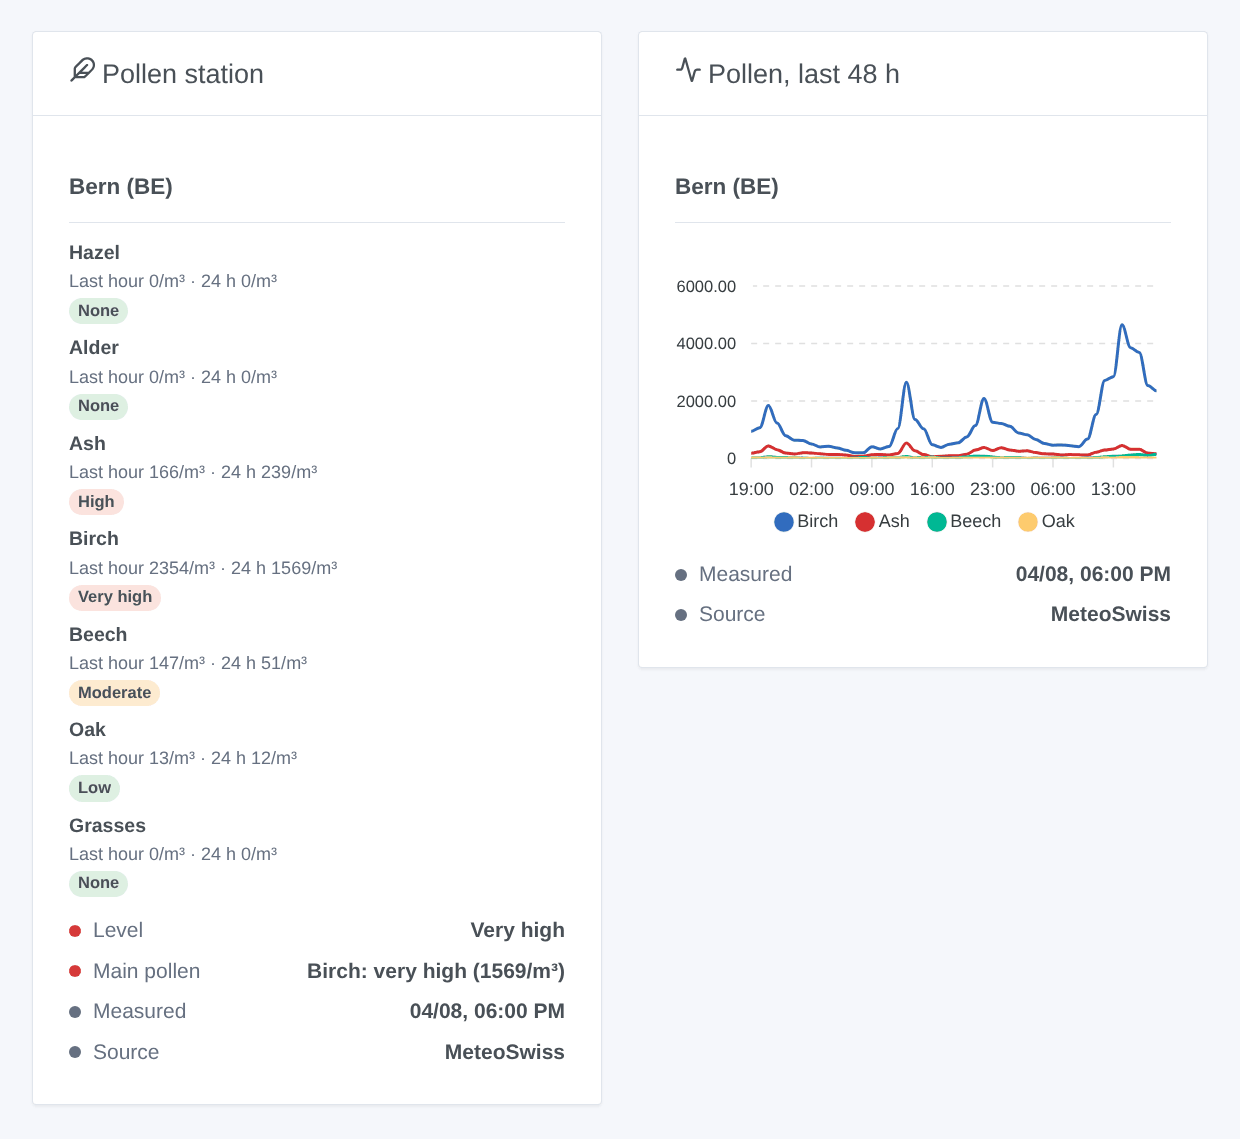Screen dimensions: 1240x1139
Task: Click the 13:00 x-axis label
Action: coord(1113,489)
